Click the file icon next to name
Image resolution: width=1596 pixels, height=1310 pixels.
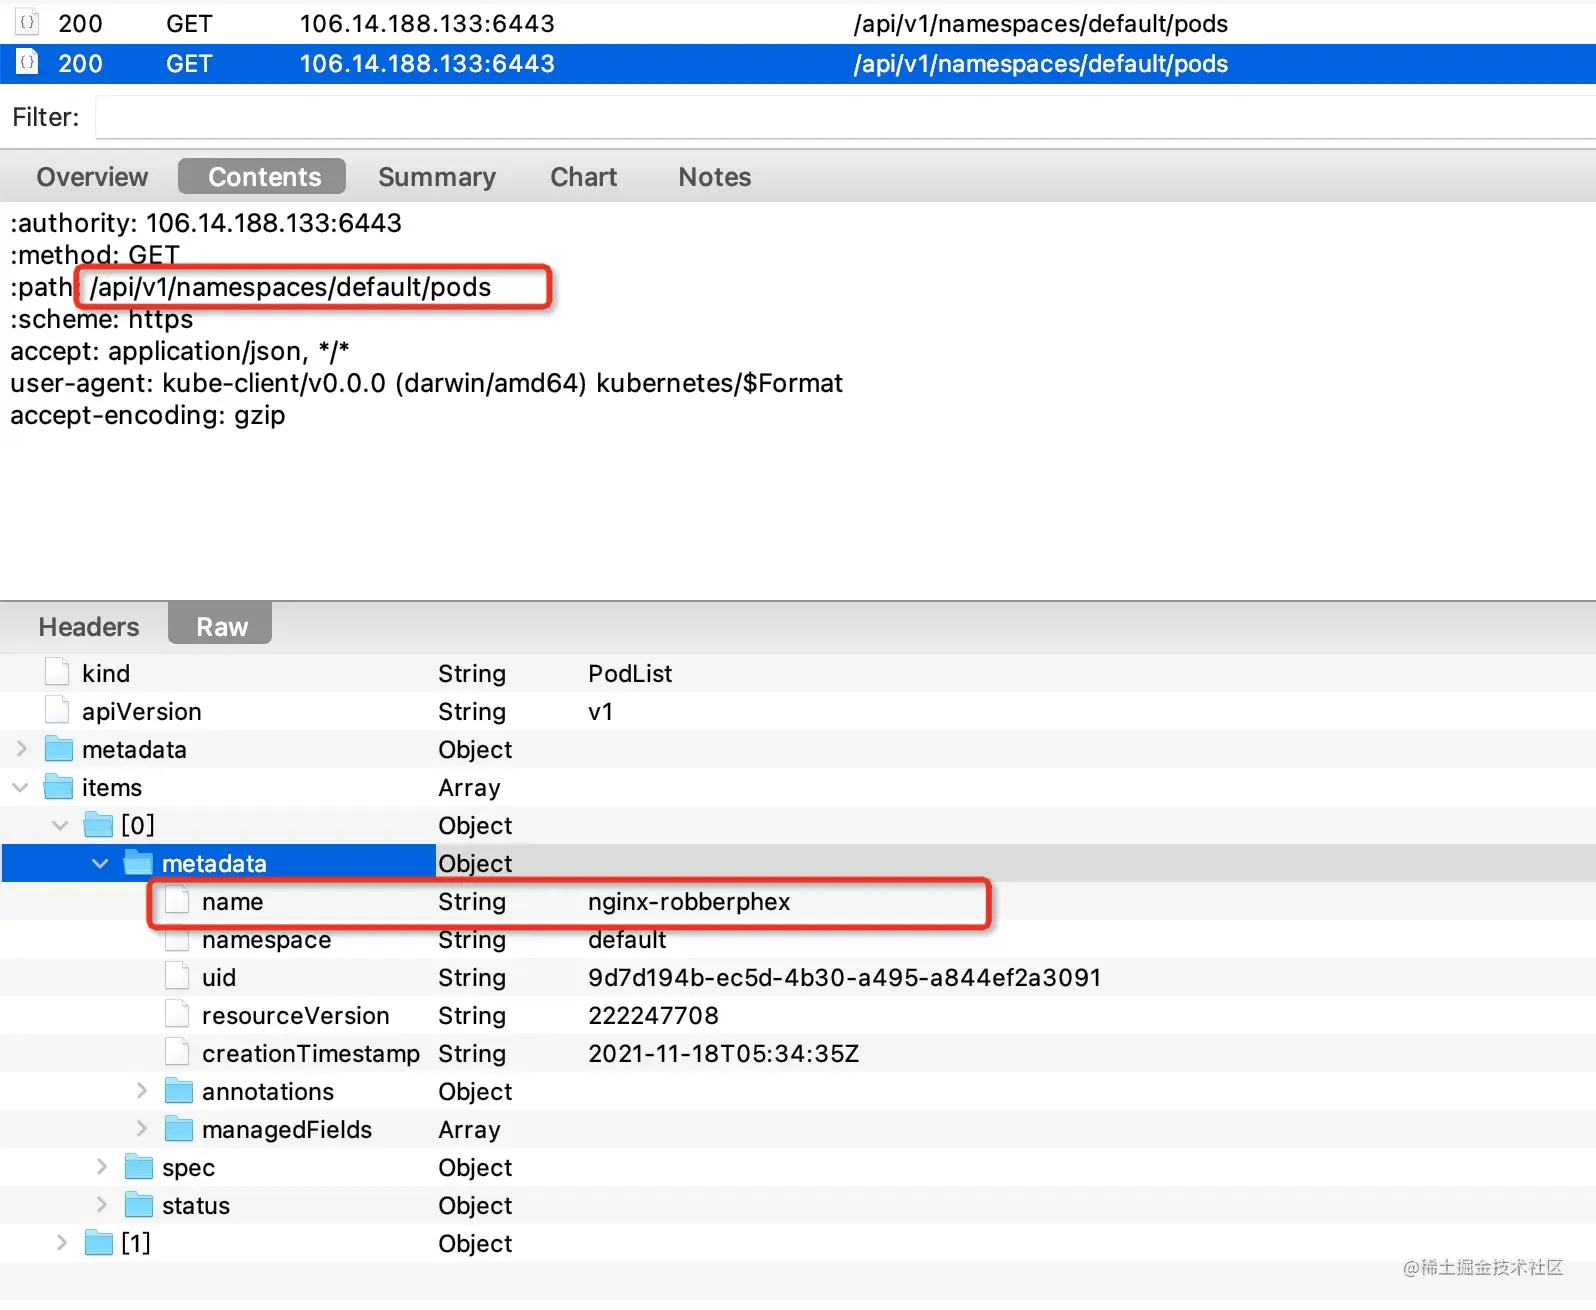178,900
